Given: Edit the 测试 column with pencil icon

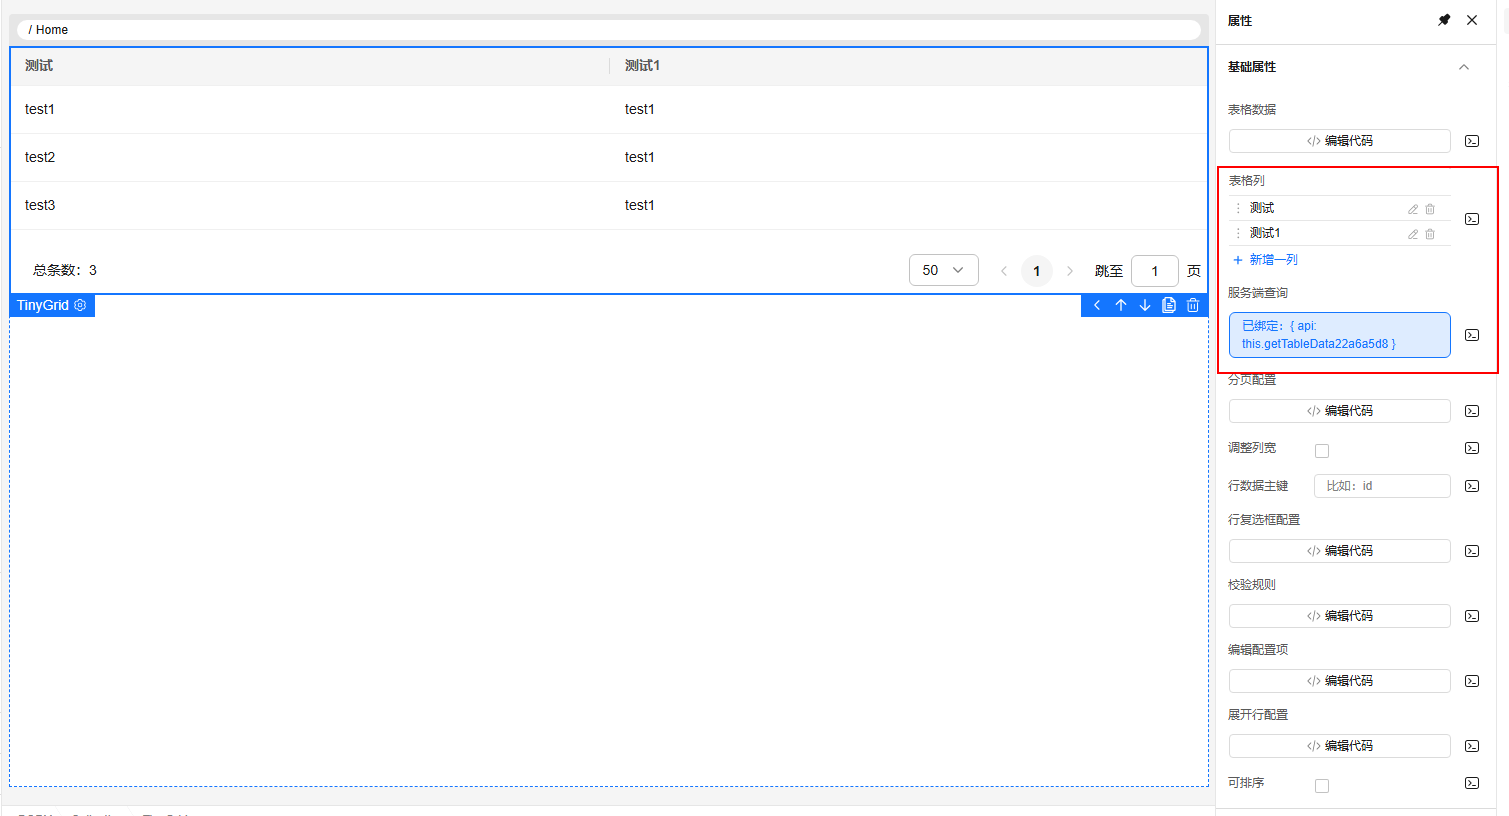Looking at the screenshot, I should (x=1413, y=209).
